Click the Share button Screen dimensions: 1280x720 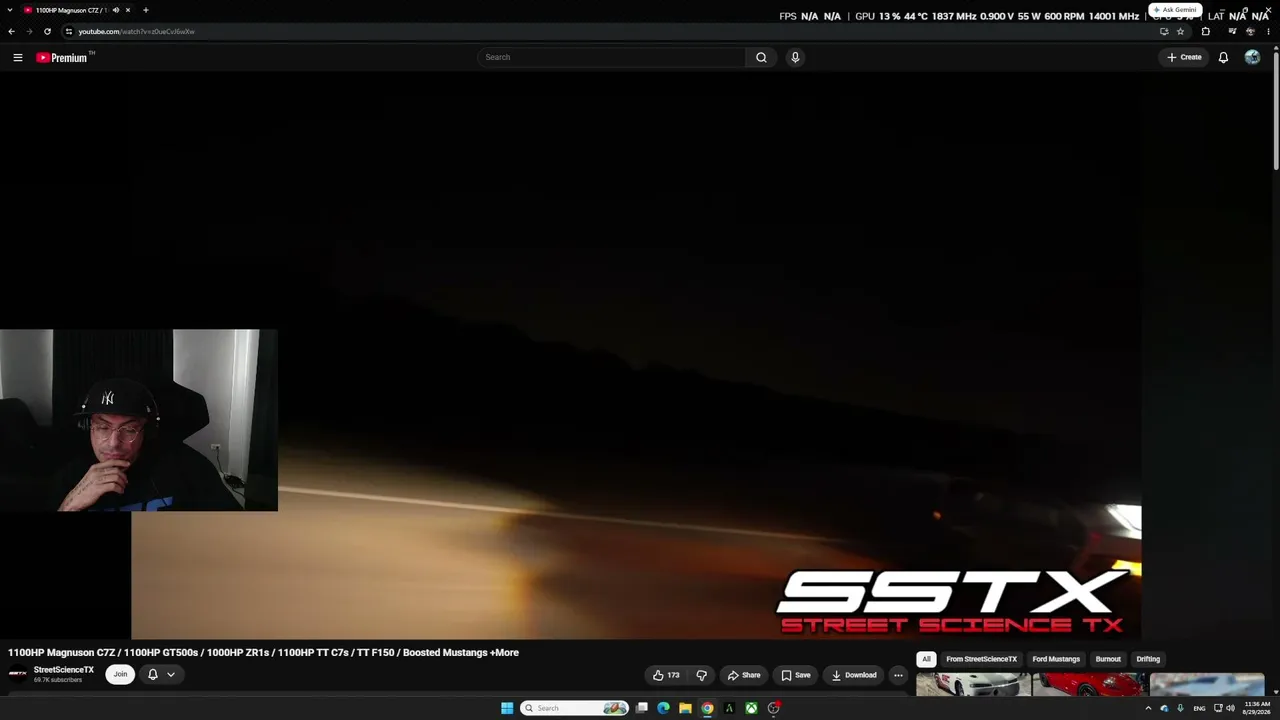[x=744, y=675]
